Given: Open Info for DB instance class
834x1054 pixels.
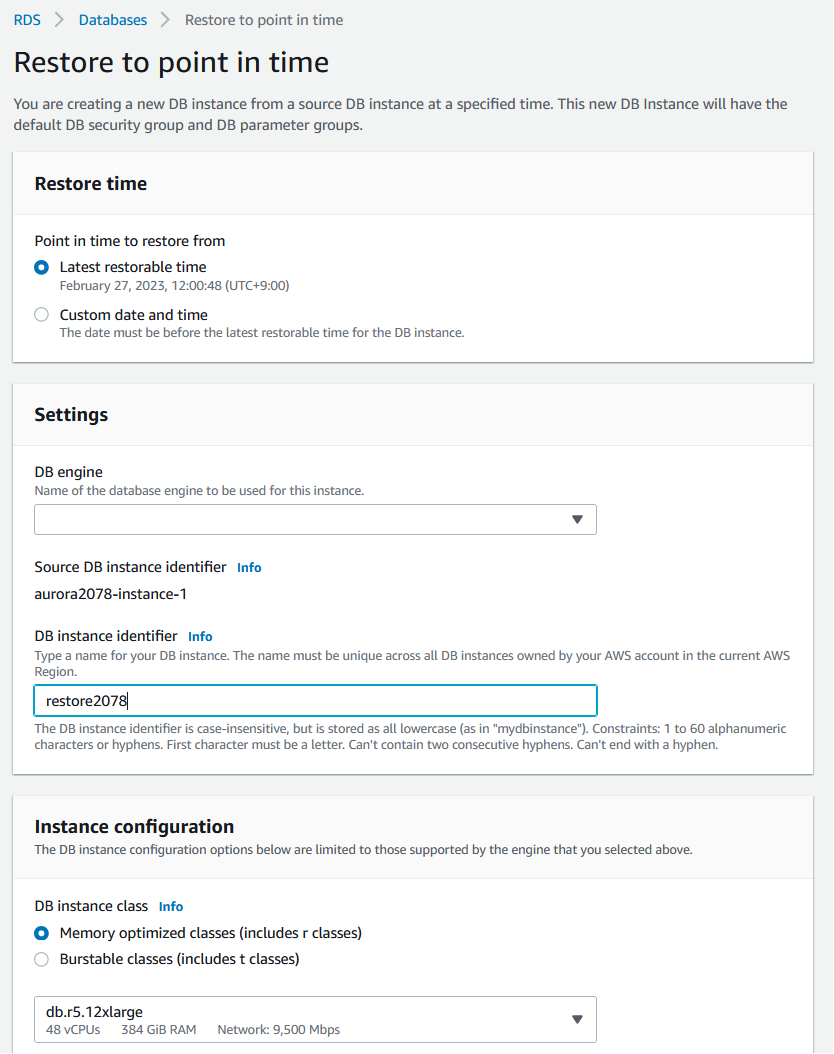Looking at the screenshot, I should [x=171, y=907].
